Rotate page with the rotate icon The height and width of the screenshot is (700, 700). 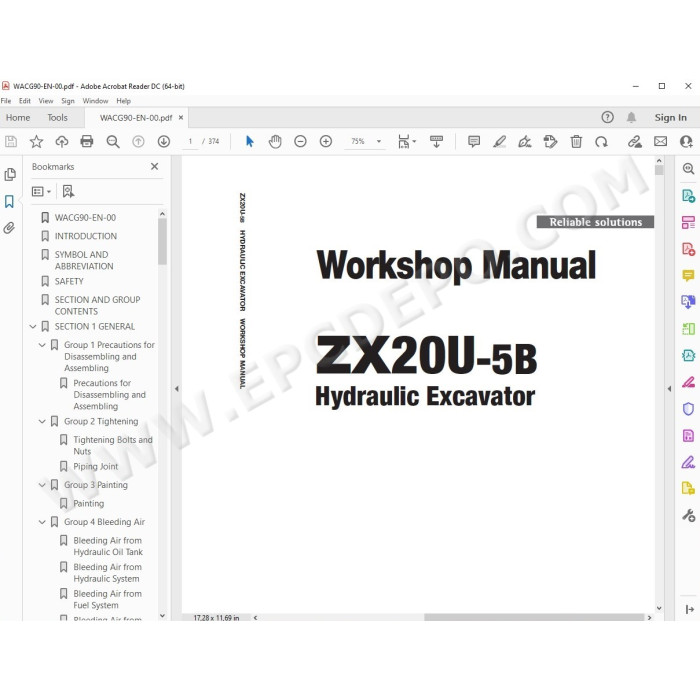click(601, 142)
